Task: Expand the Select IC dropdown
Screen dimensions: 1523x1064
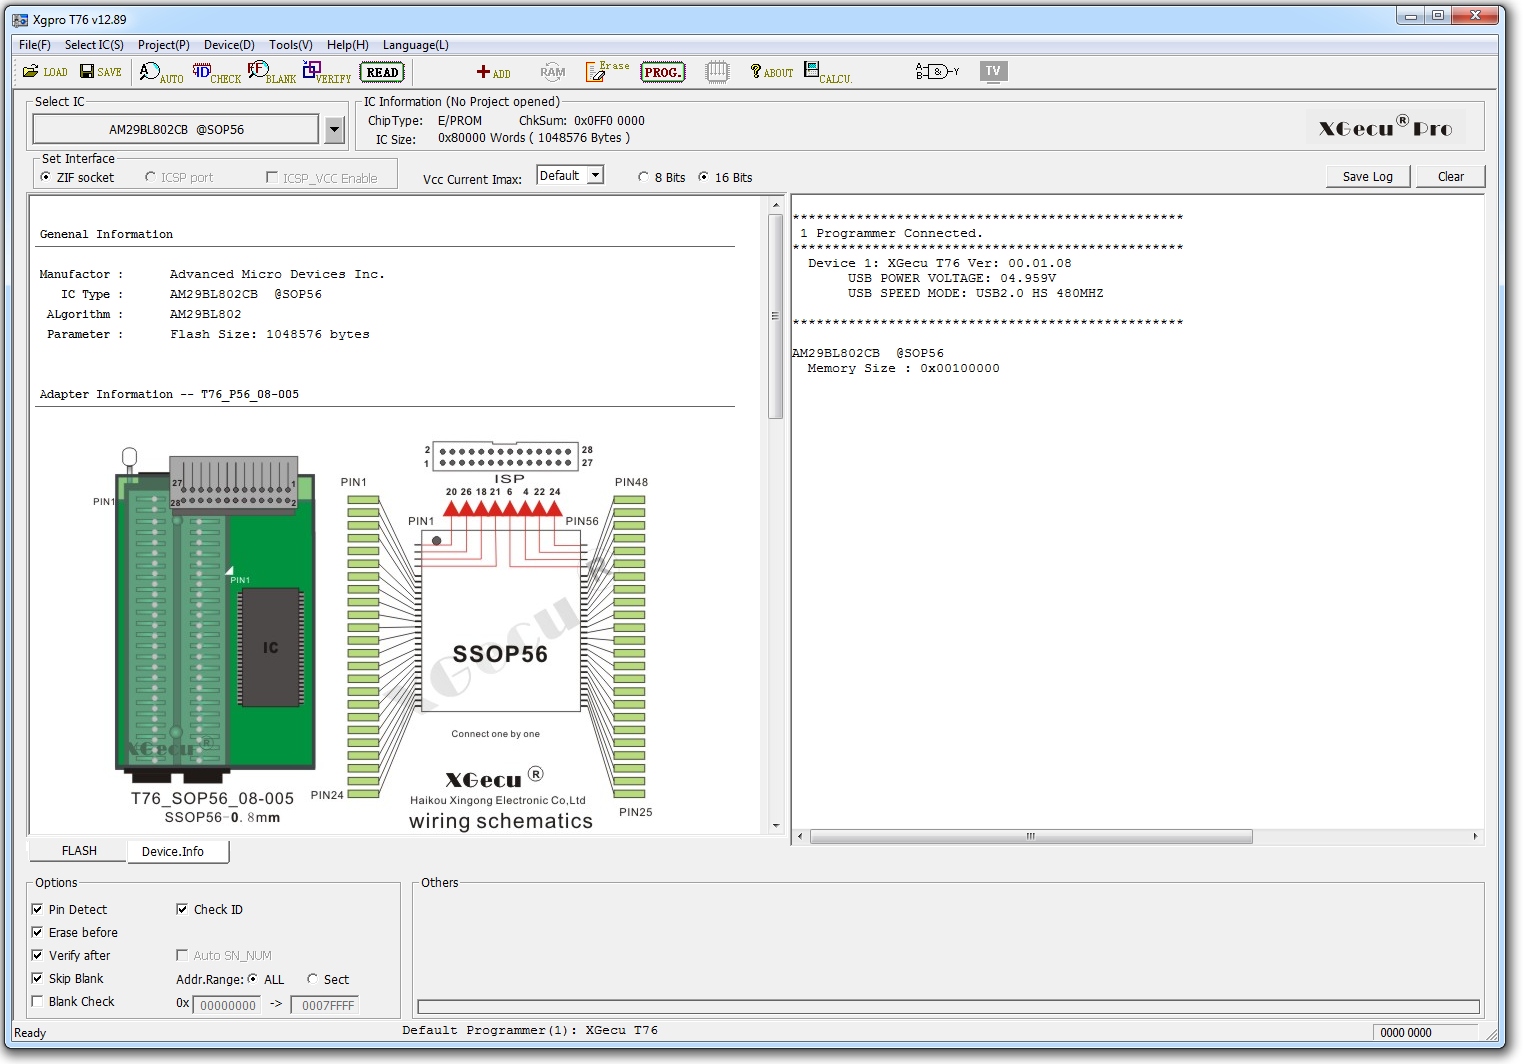Action: (334, 129)
